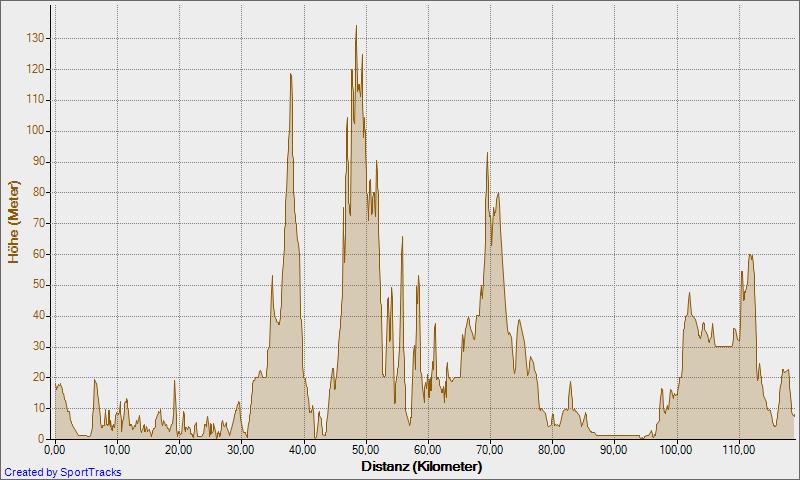Click the 110,00 distance axis label

point(739,450)
